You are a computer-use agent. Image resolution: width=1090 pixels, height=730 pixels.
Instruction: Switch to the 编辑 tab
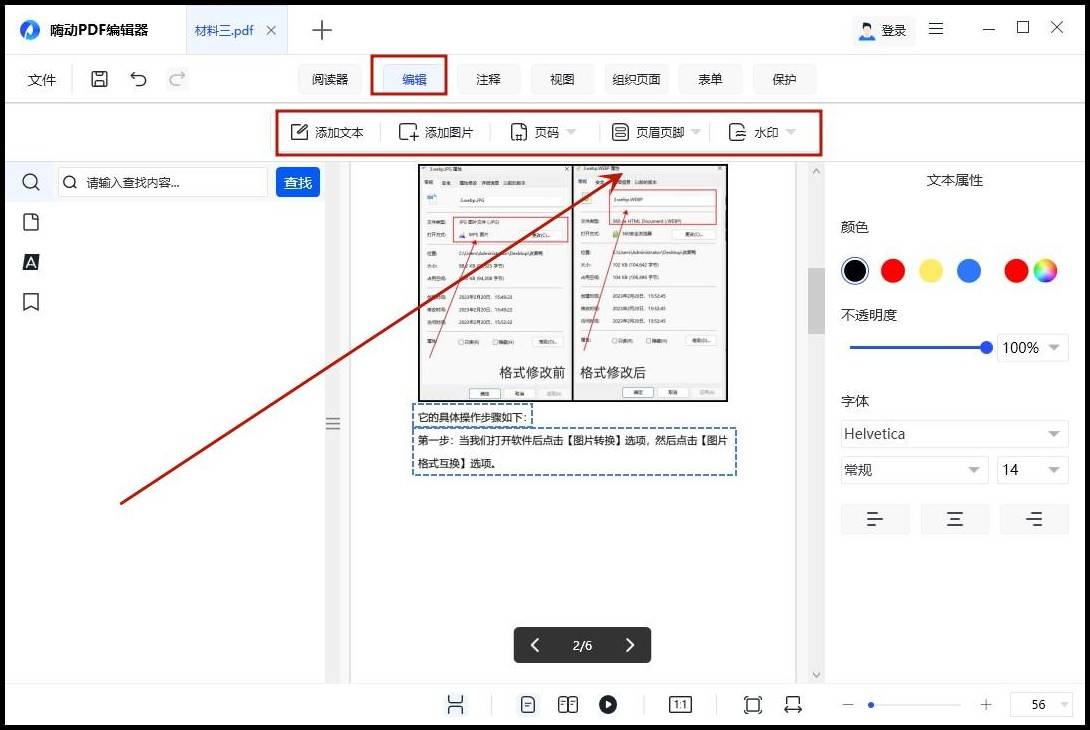click(x=414, y=79)
